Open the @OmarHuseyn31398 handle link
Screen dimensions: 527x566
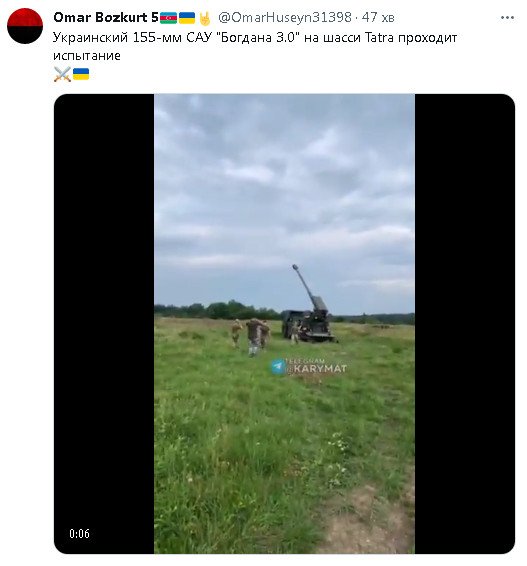[284, 17]
